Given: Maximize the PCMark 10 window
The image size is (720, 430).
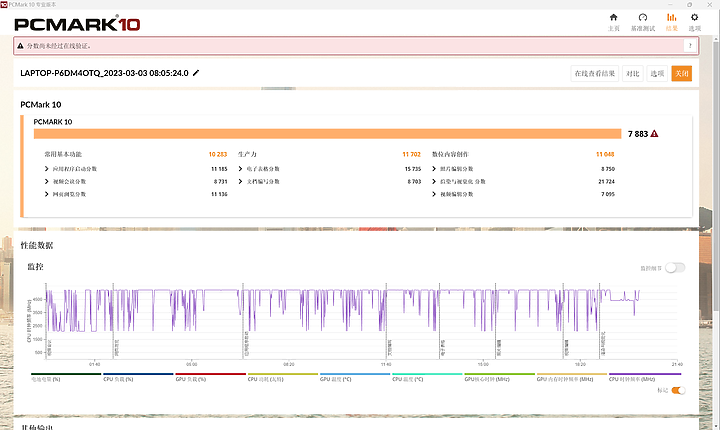Looking at the screenshot, I should click(689, 5).
